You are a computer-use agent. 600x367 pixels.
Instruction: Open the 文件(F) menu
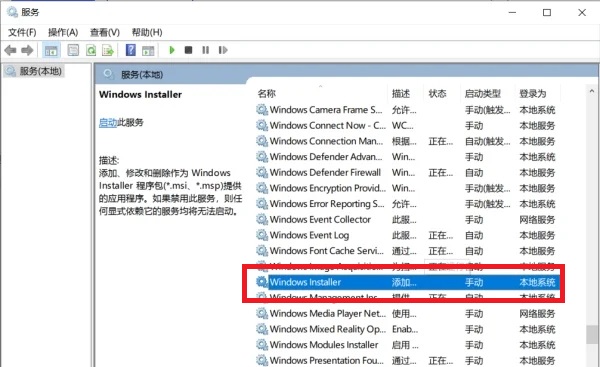(x=22, y=33)
